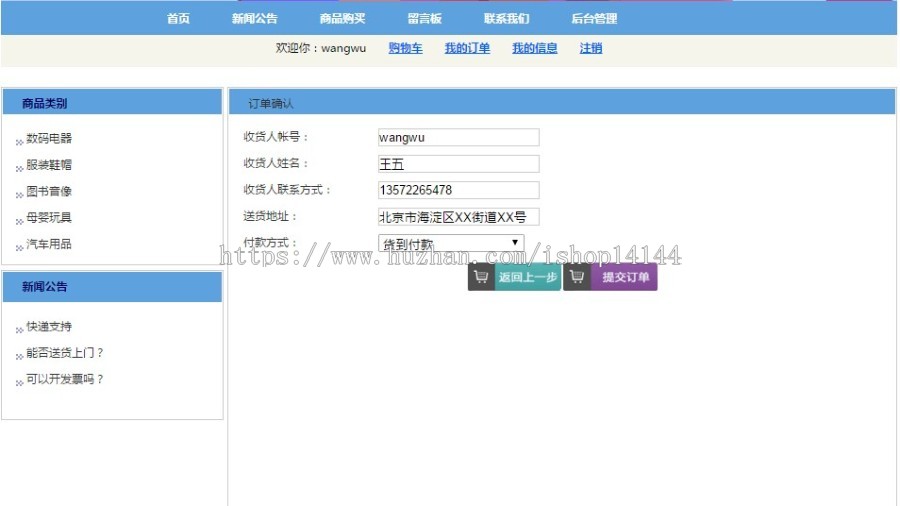This screenshot has width=900, height=506.
Task: Click the 收货人帐号 field with wangwu
Action: click(x=459, y=137)
